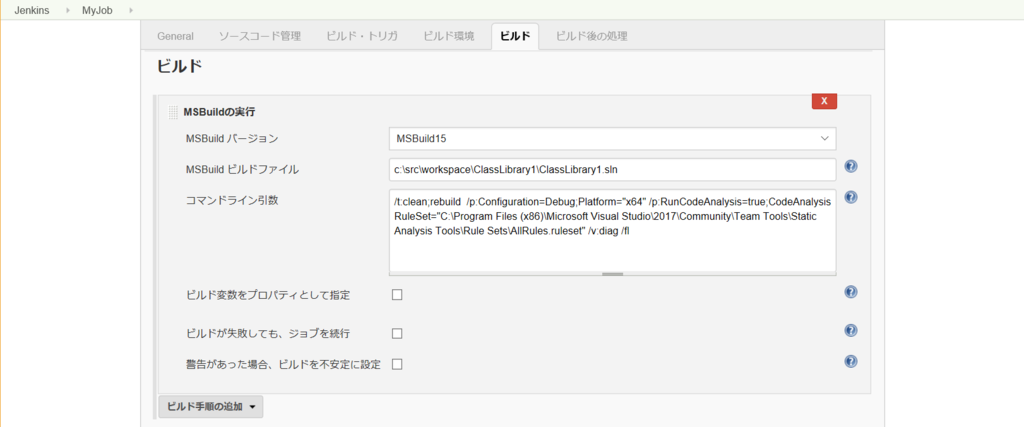The height and width of the screenshot is (427, 1024).
Task: Go to the ビルド環境 tab
Action: [448, 36]
